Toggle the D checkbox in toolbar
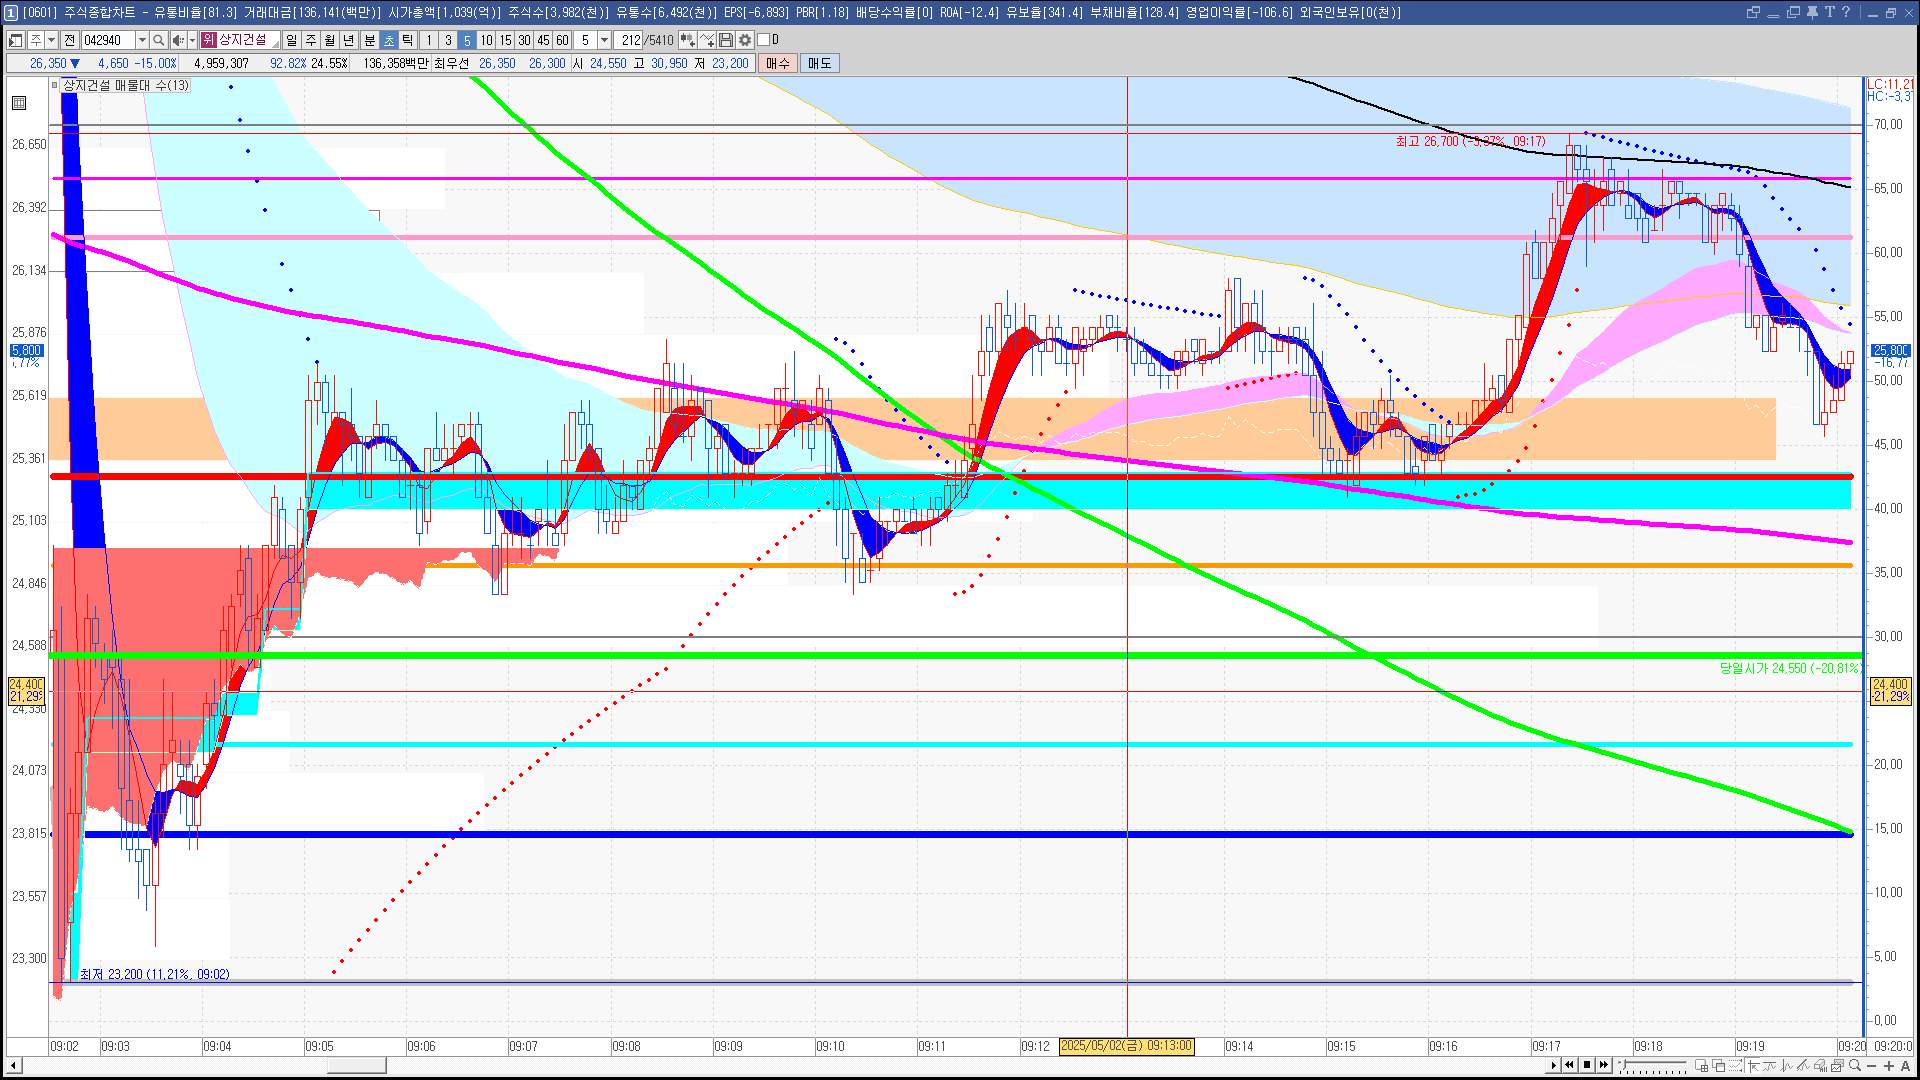The image size is (1920, 1080). [764, 40]
